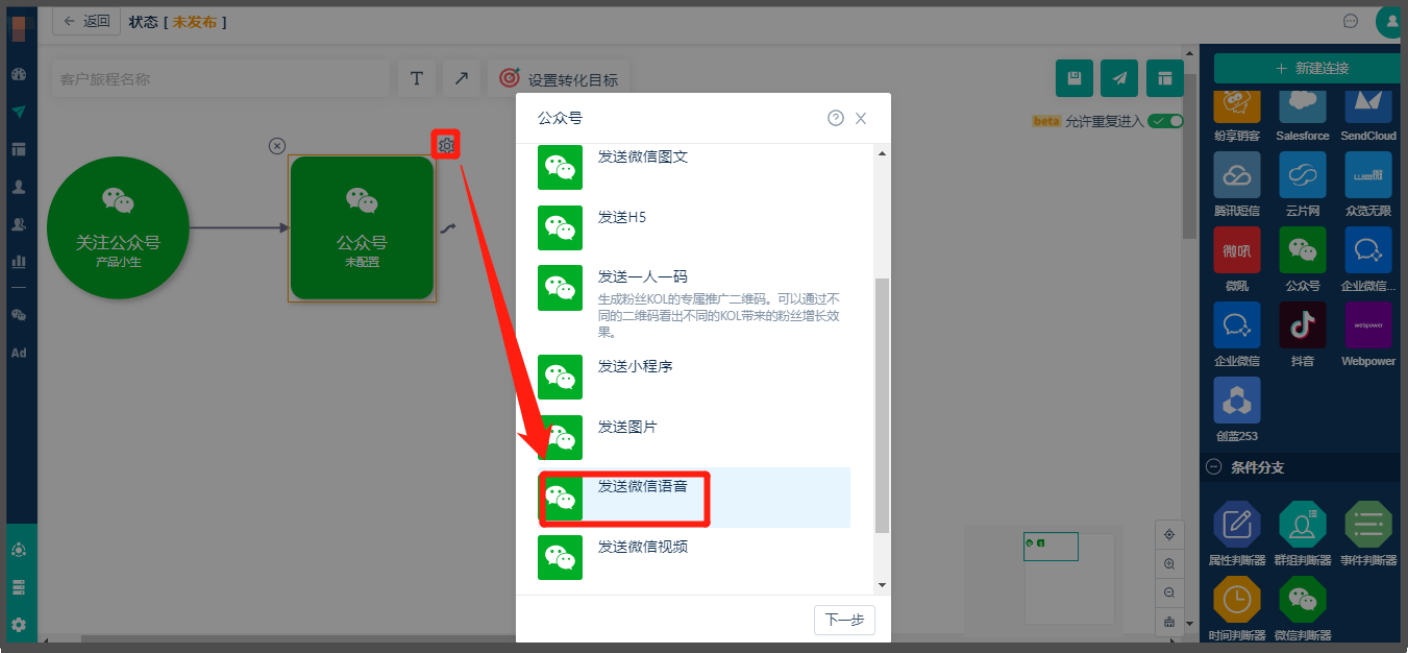Click the 公众号 dialog scrollbar up arrow
Viewport: 1408px width, 653px height.
(881, 153)
